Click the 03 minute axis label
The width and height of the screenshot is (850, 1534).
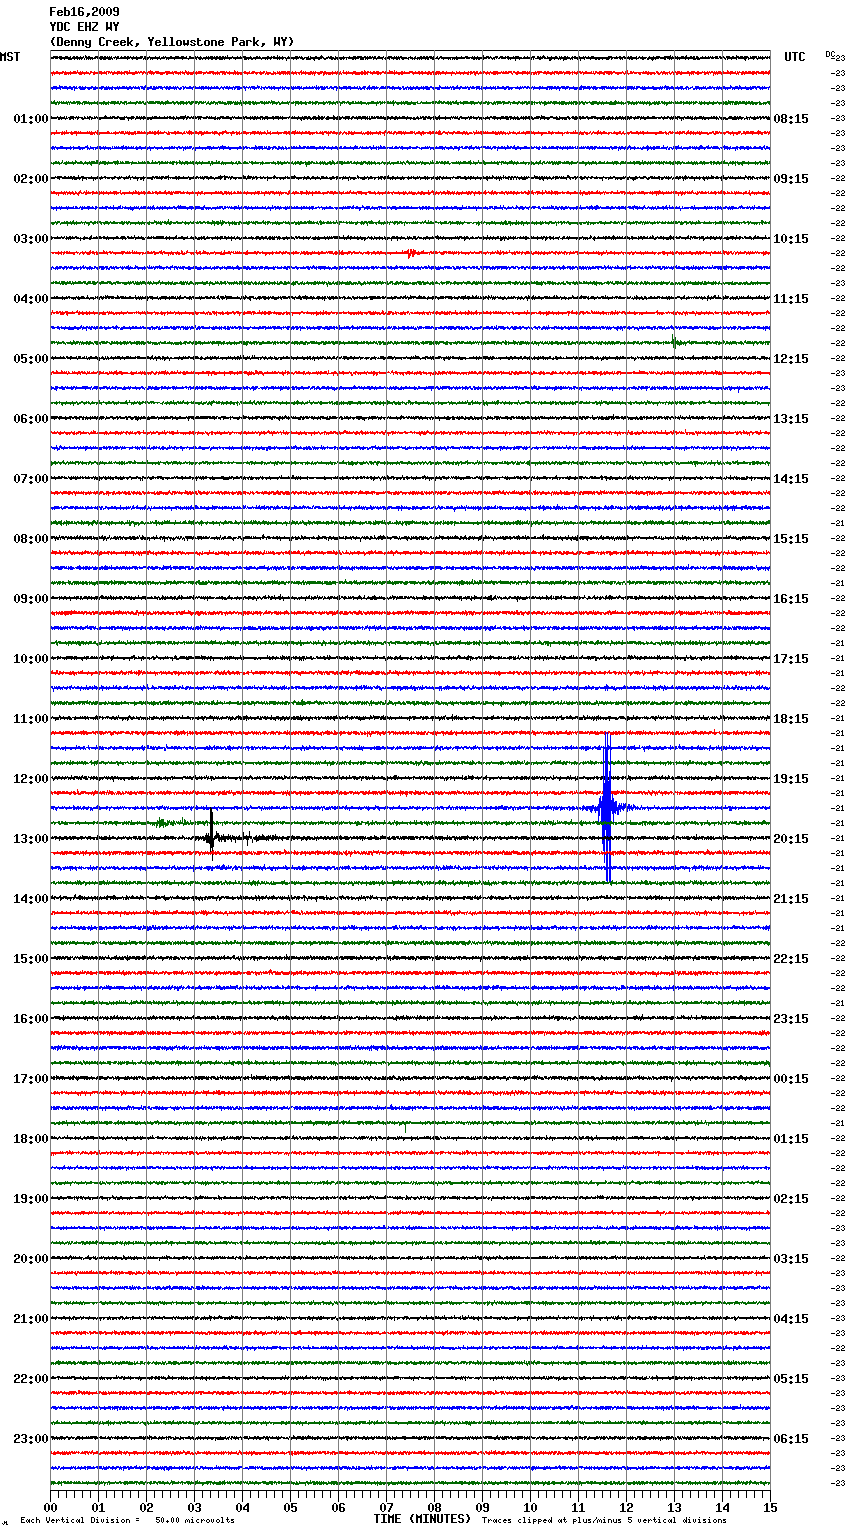pyautogui.click(x=194, y=1508)
